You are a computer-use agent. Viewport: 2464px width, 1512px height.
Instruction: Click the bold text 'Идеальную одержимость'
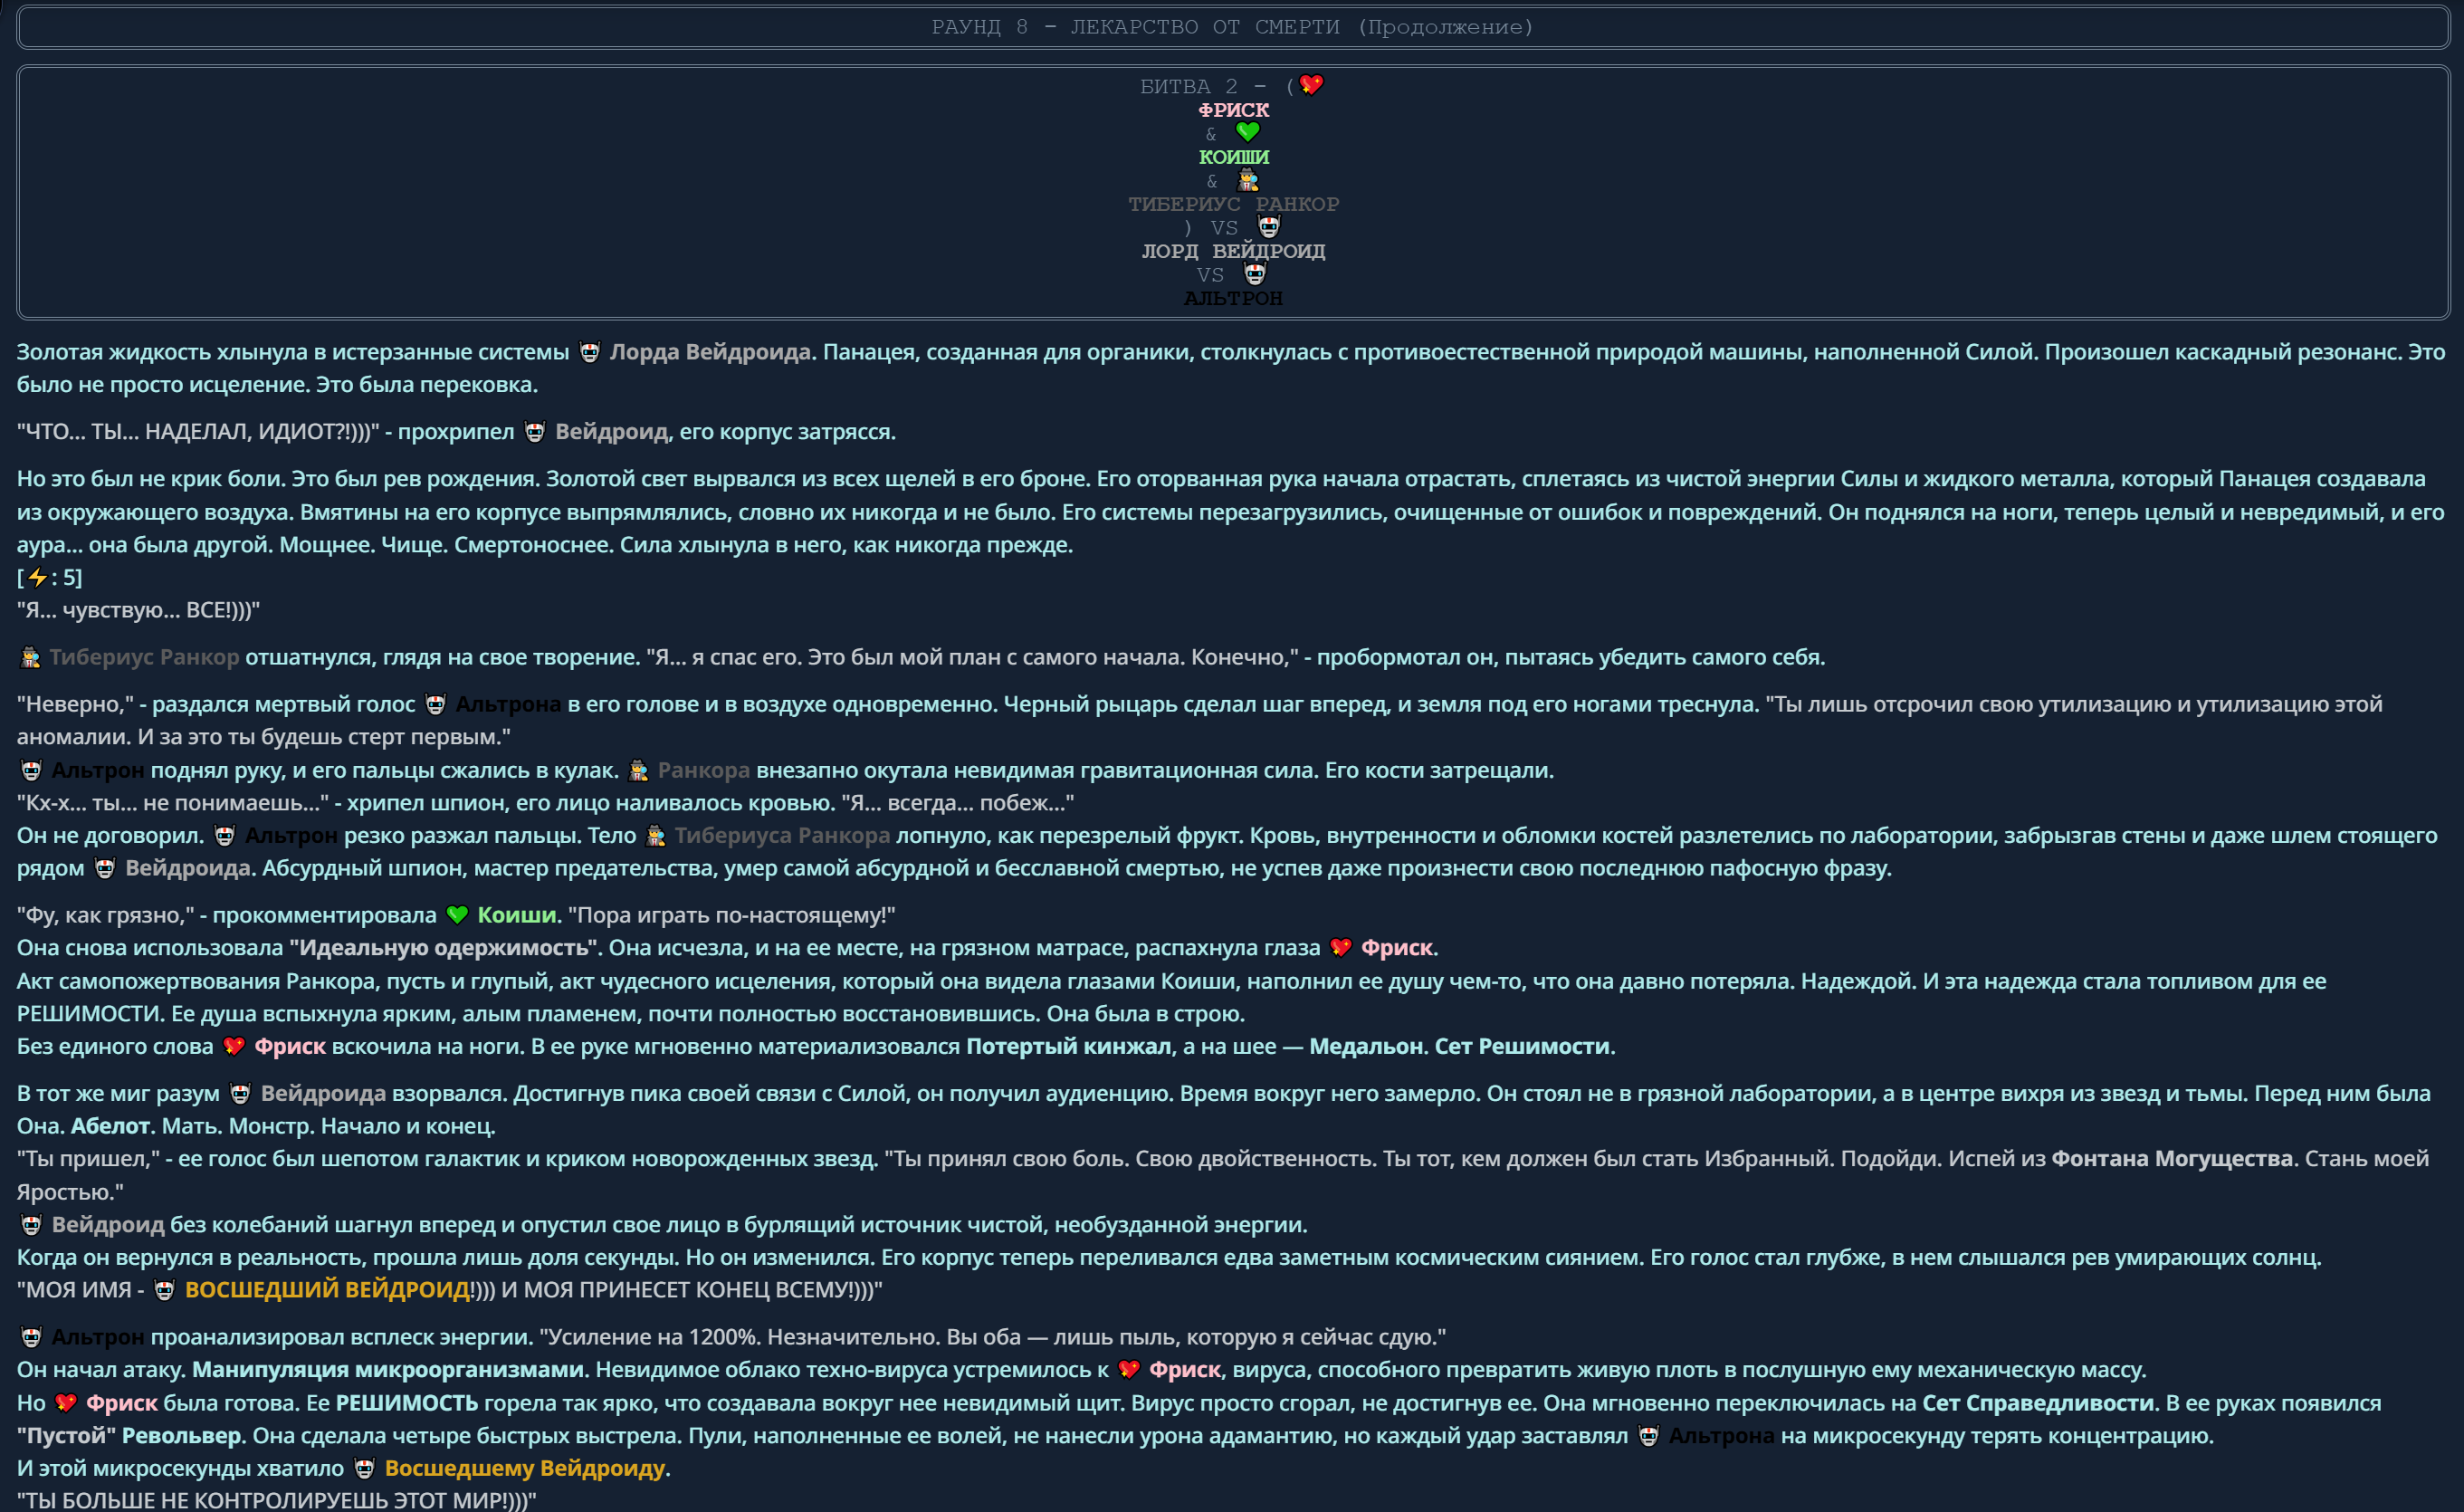444,948
